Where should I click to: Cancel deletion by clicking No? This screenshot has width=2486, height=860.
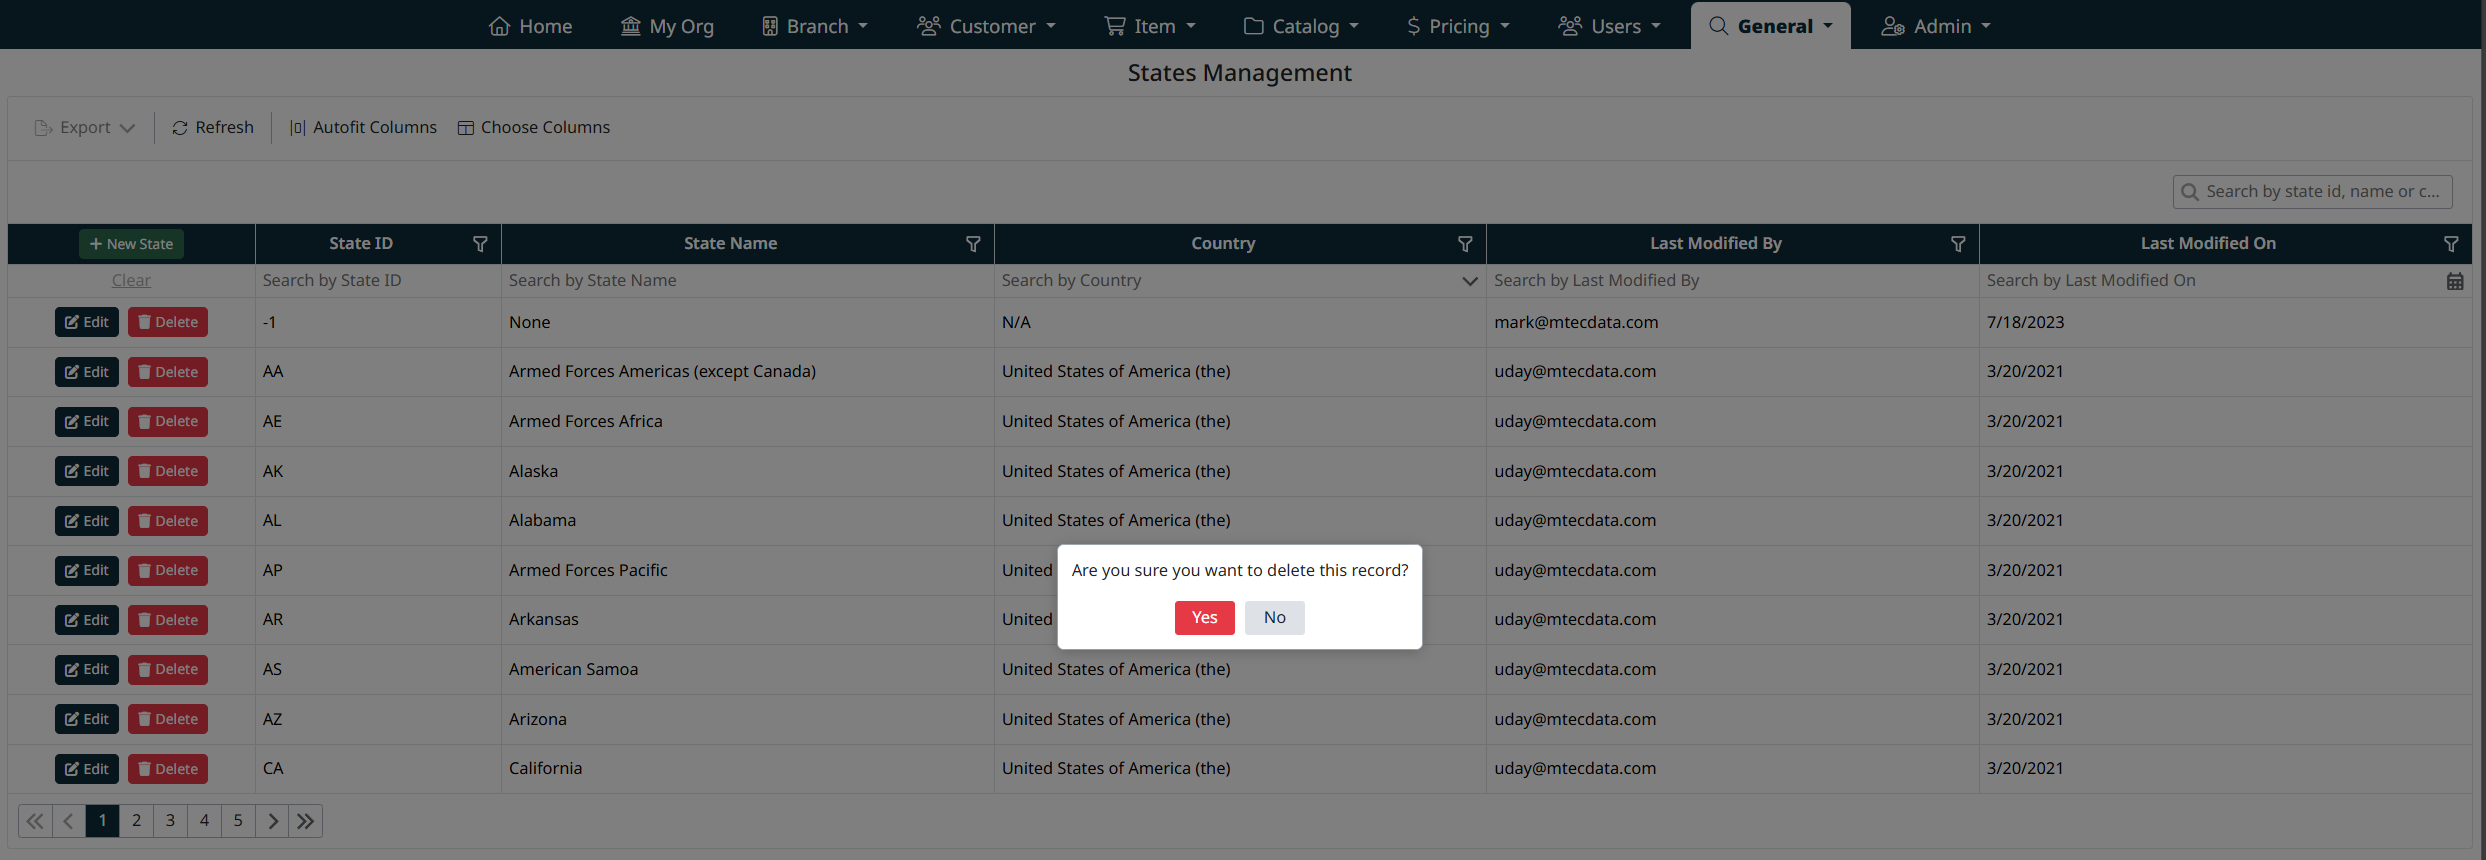[1274, 618]
